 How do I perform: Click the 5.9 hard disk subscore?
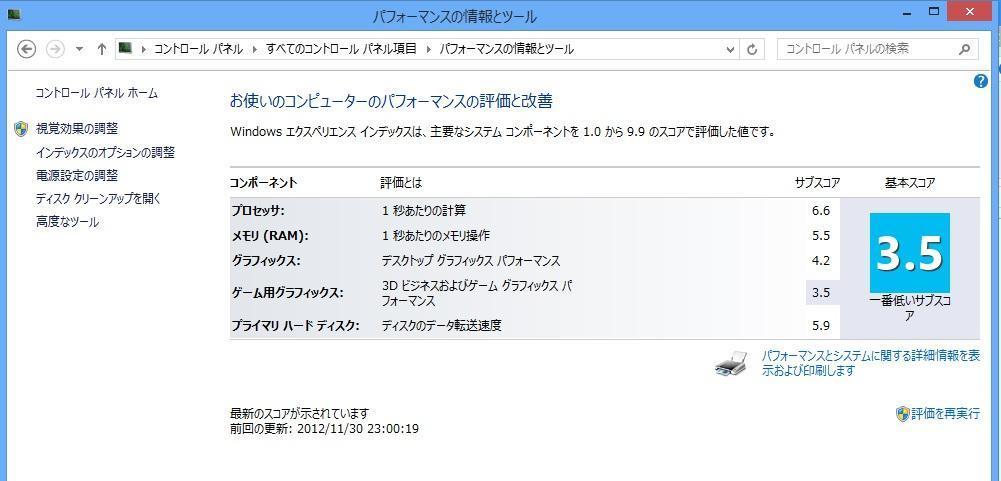click(821, 326)
